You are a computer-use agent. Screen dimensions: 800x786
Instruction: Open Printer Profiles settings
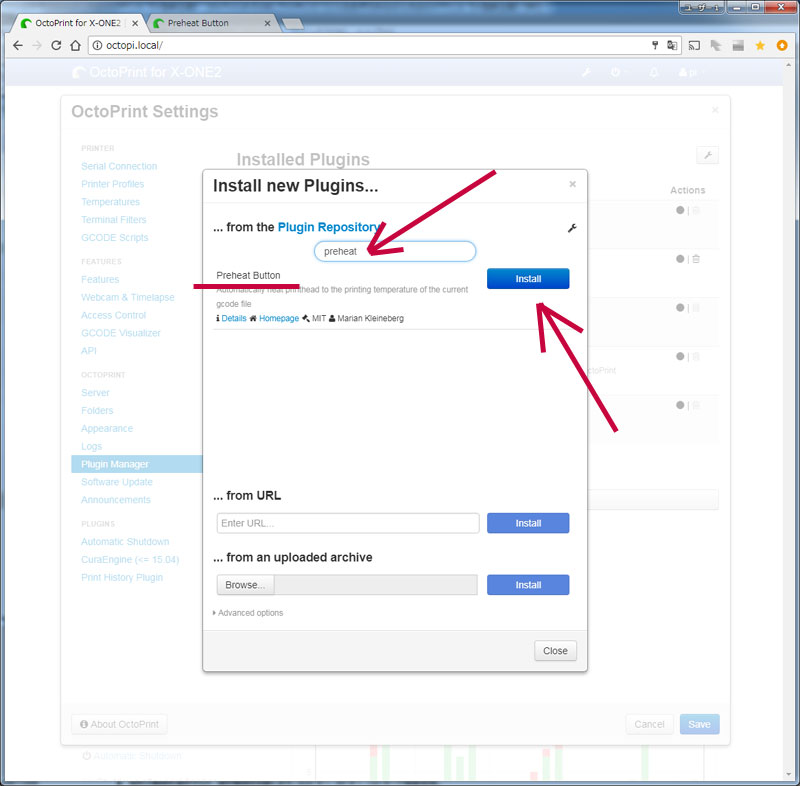112,184
